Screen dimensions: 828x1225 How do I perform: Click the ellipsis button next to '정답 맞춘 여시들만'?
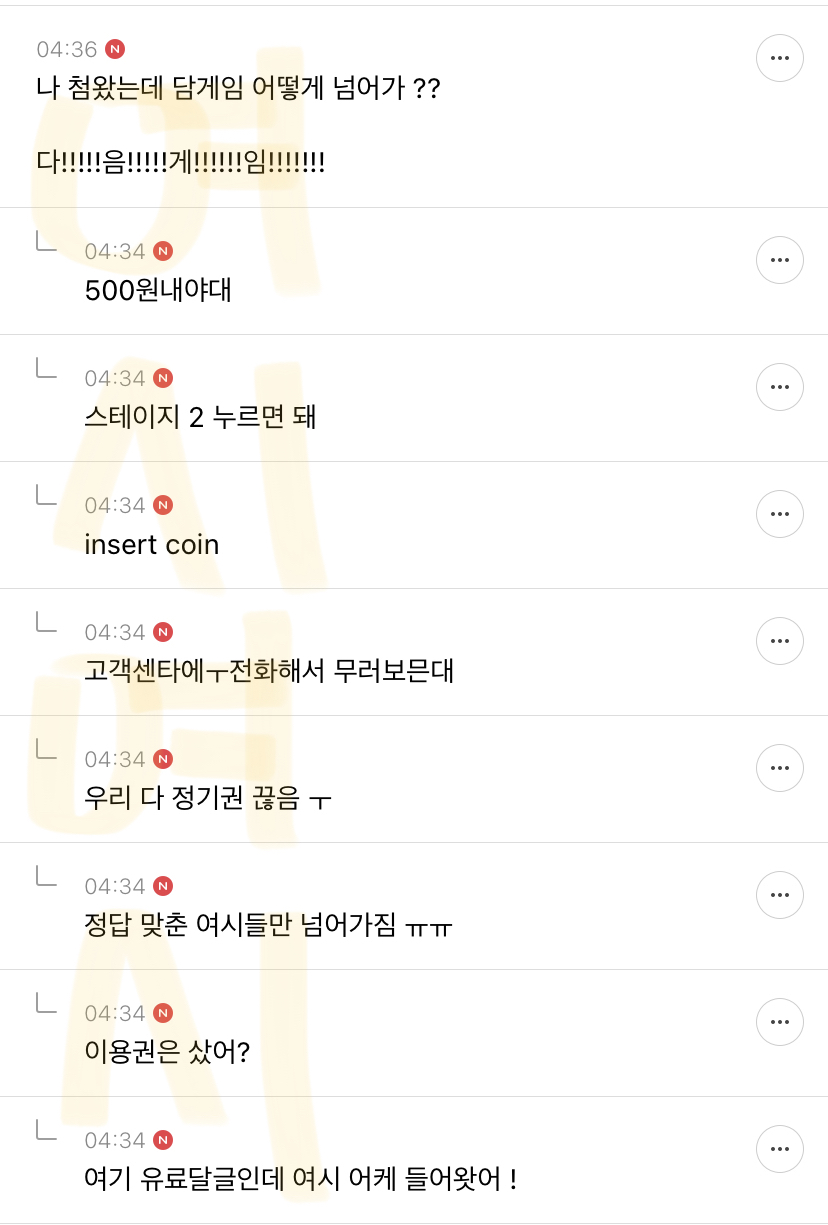pos(779,895)
